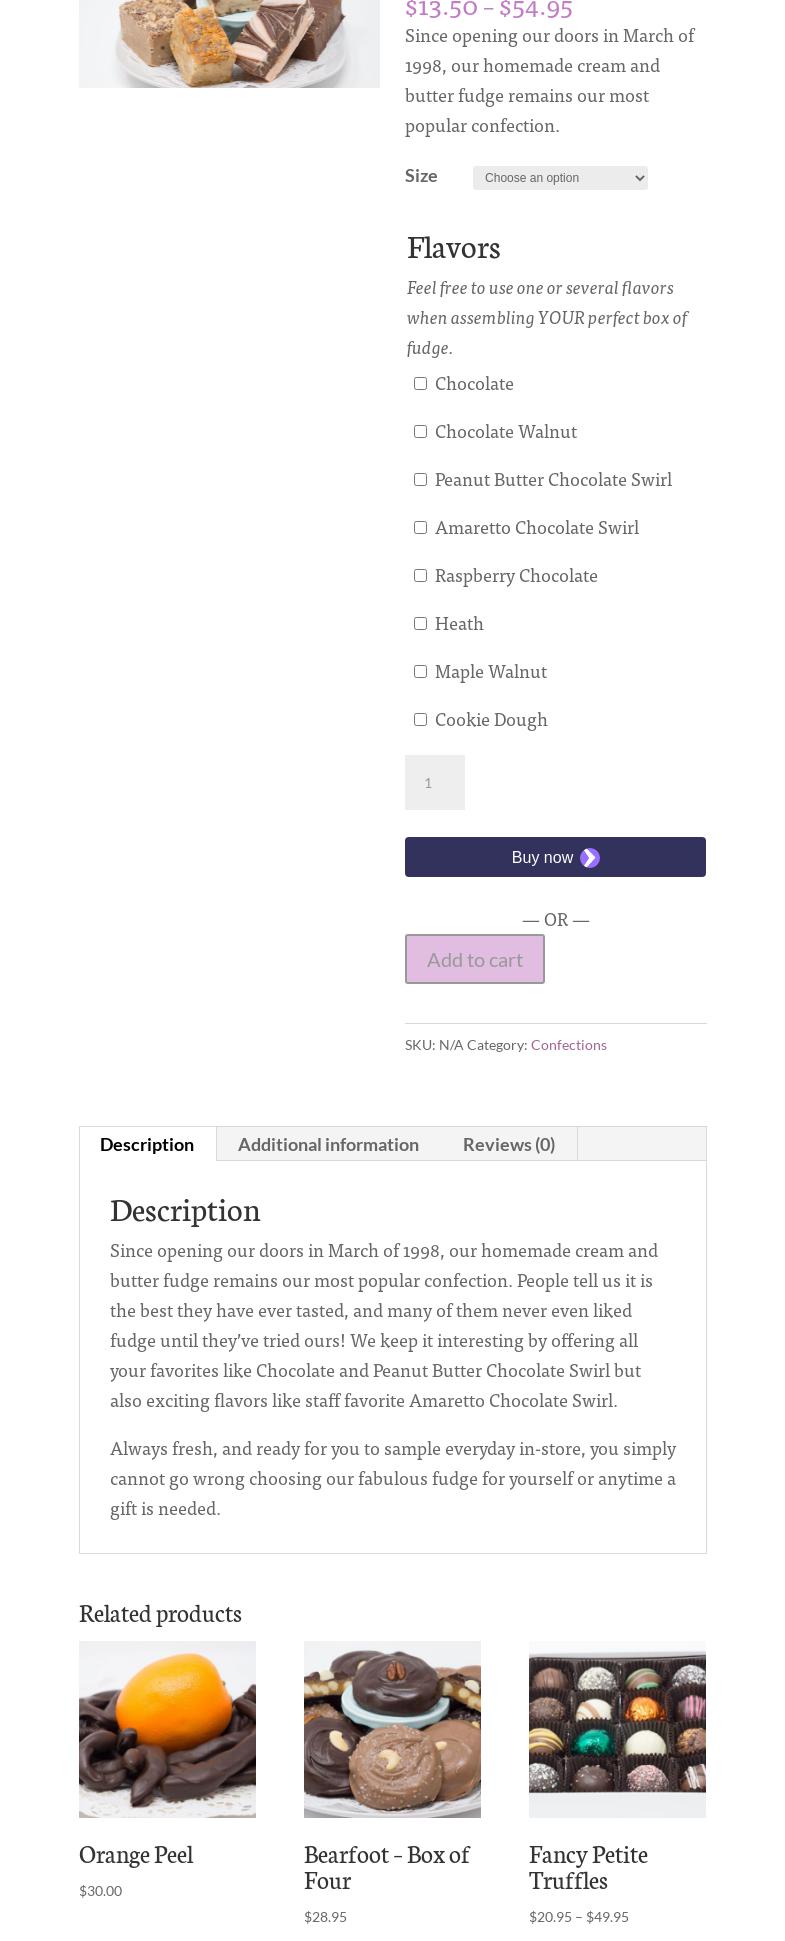This screenshot has width=785, height=1941.
Task: Click the Fancy Petite Truffles title link
Action: (x=588, y=1867)
